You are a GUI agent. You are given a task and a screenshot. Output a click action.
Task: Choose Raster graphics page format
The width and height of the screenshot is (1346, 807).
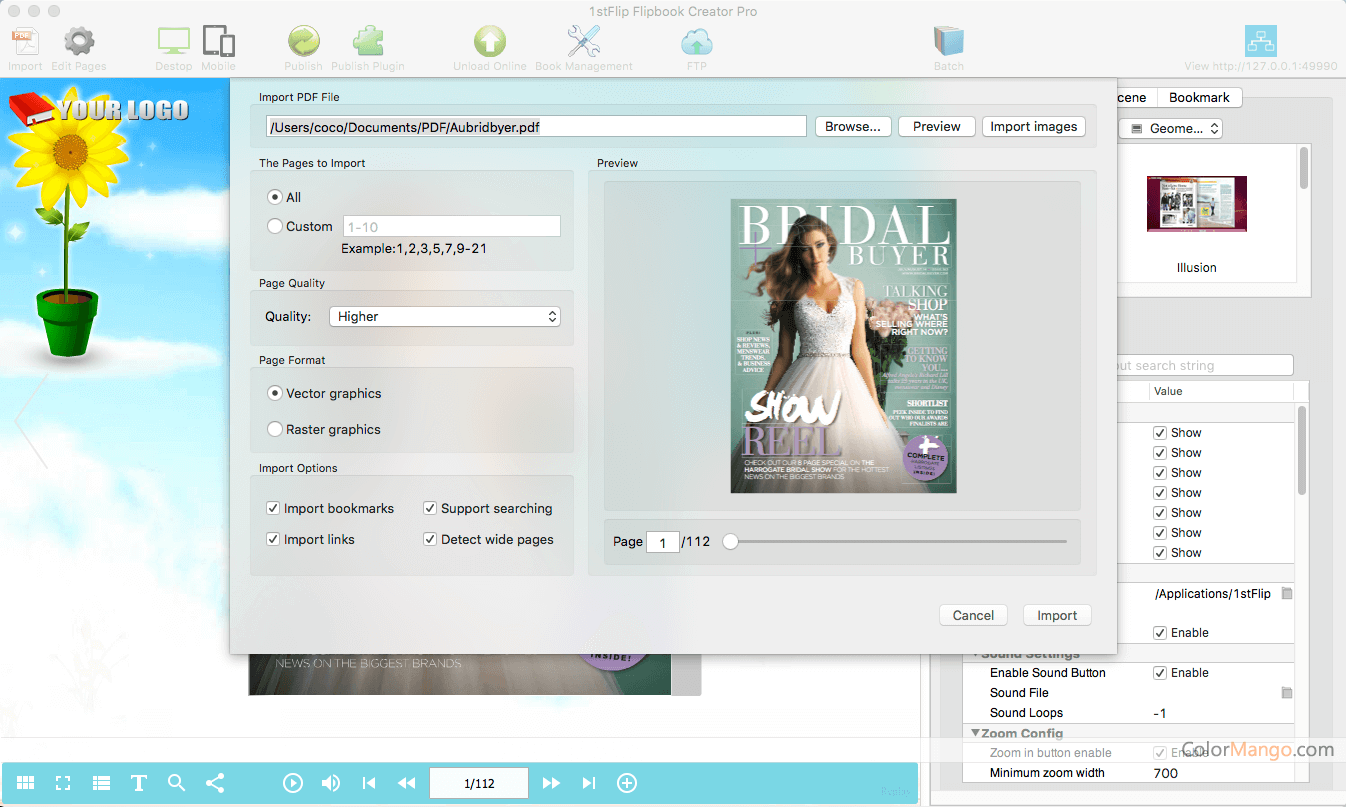pos(275,429)
